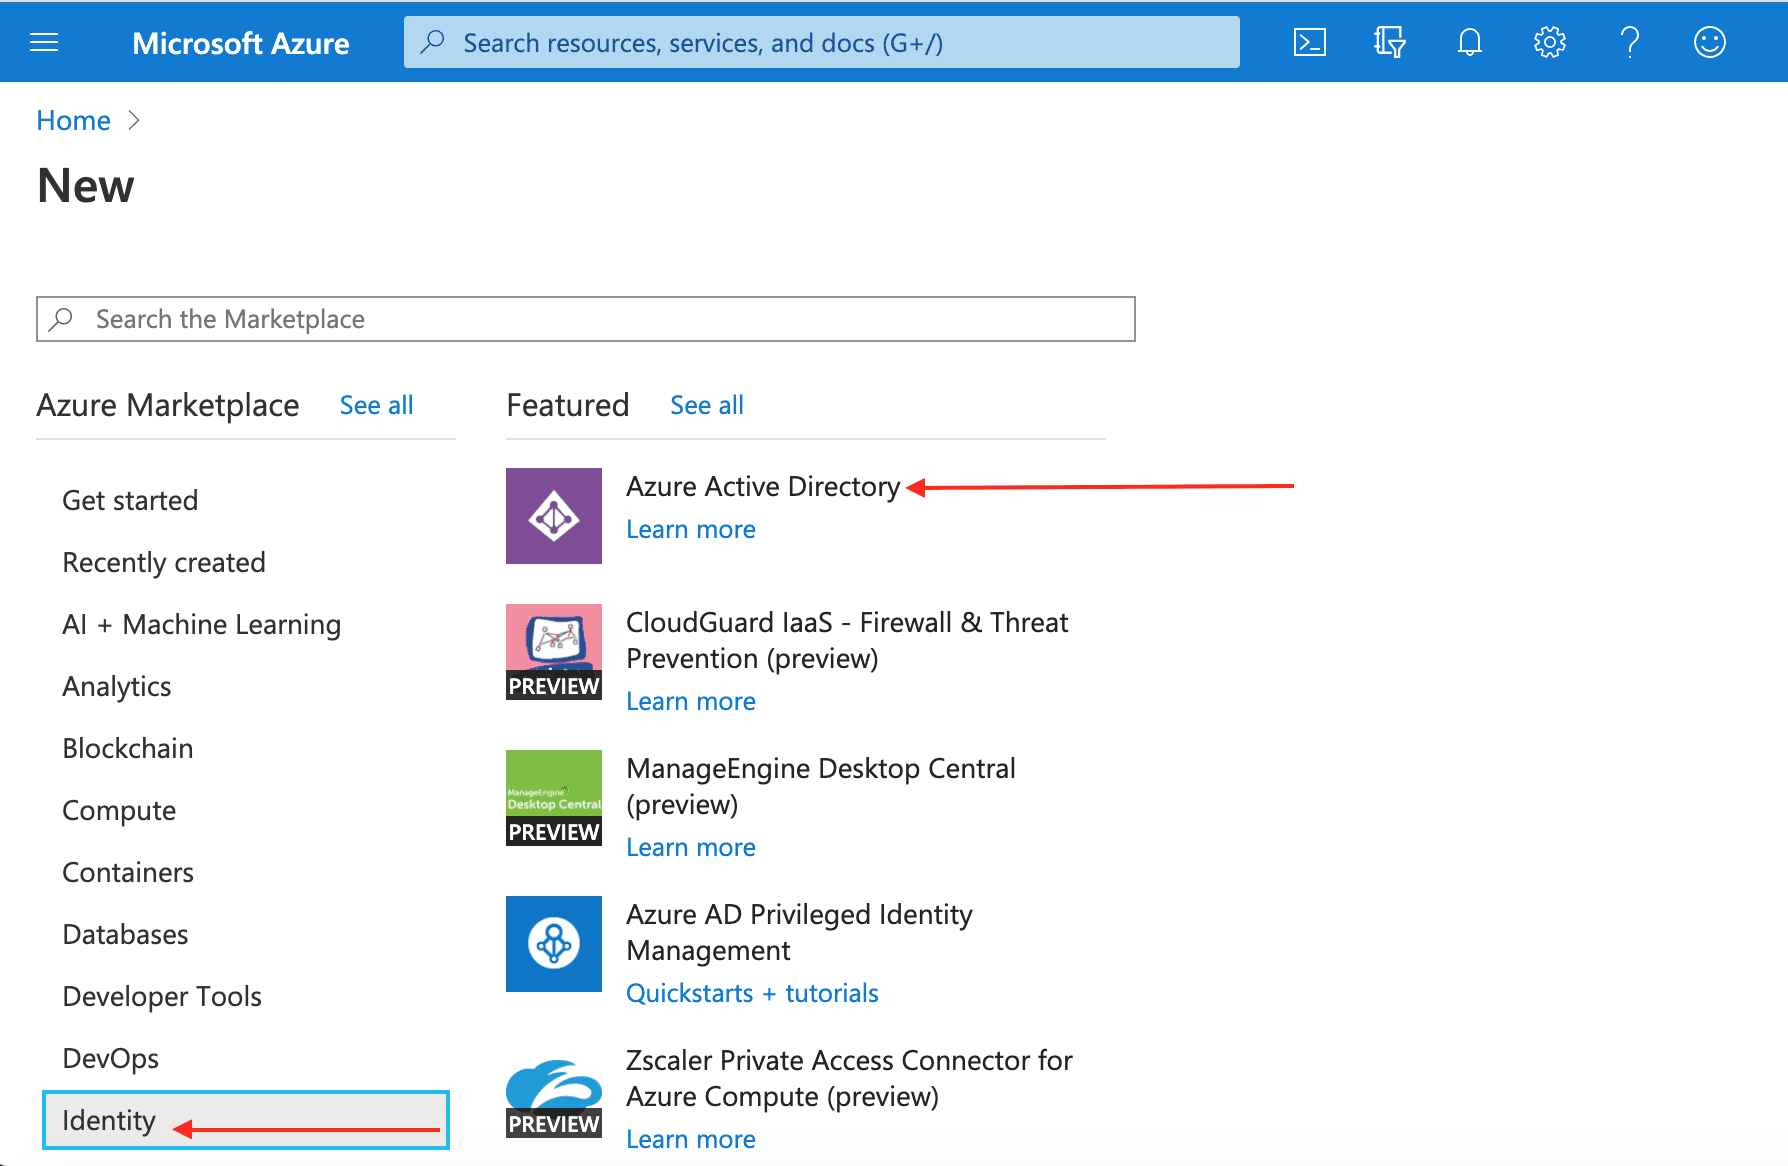The width and height of the screenshot is (1788, 1166).
Task: Open the hamburger portal menu
Action: (x=44, y=42)
